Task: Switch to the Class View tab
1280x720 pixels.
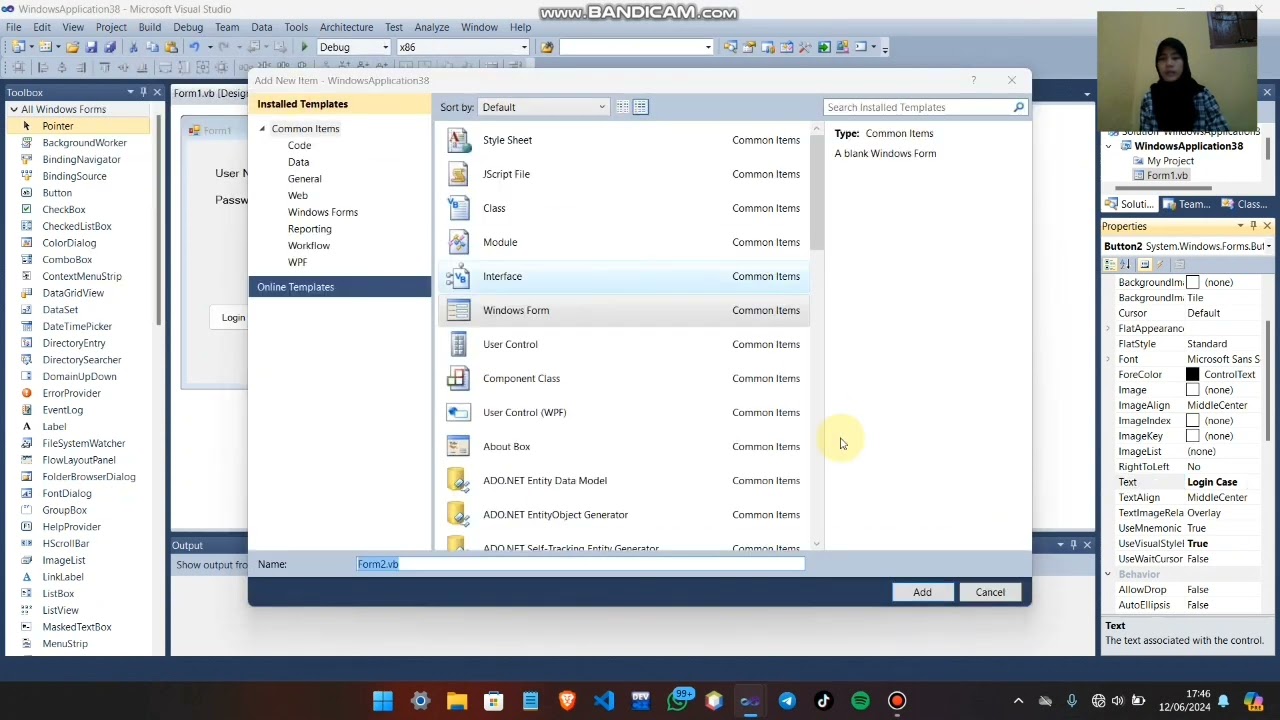Action: pos(1245,204)
